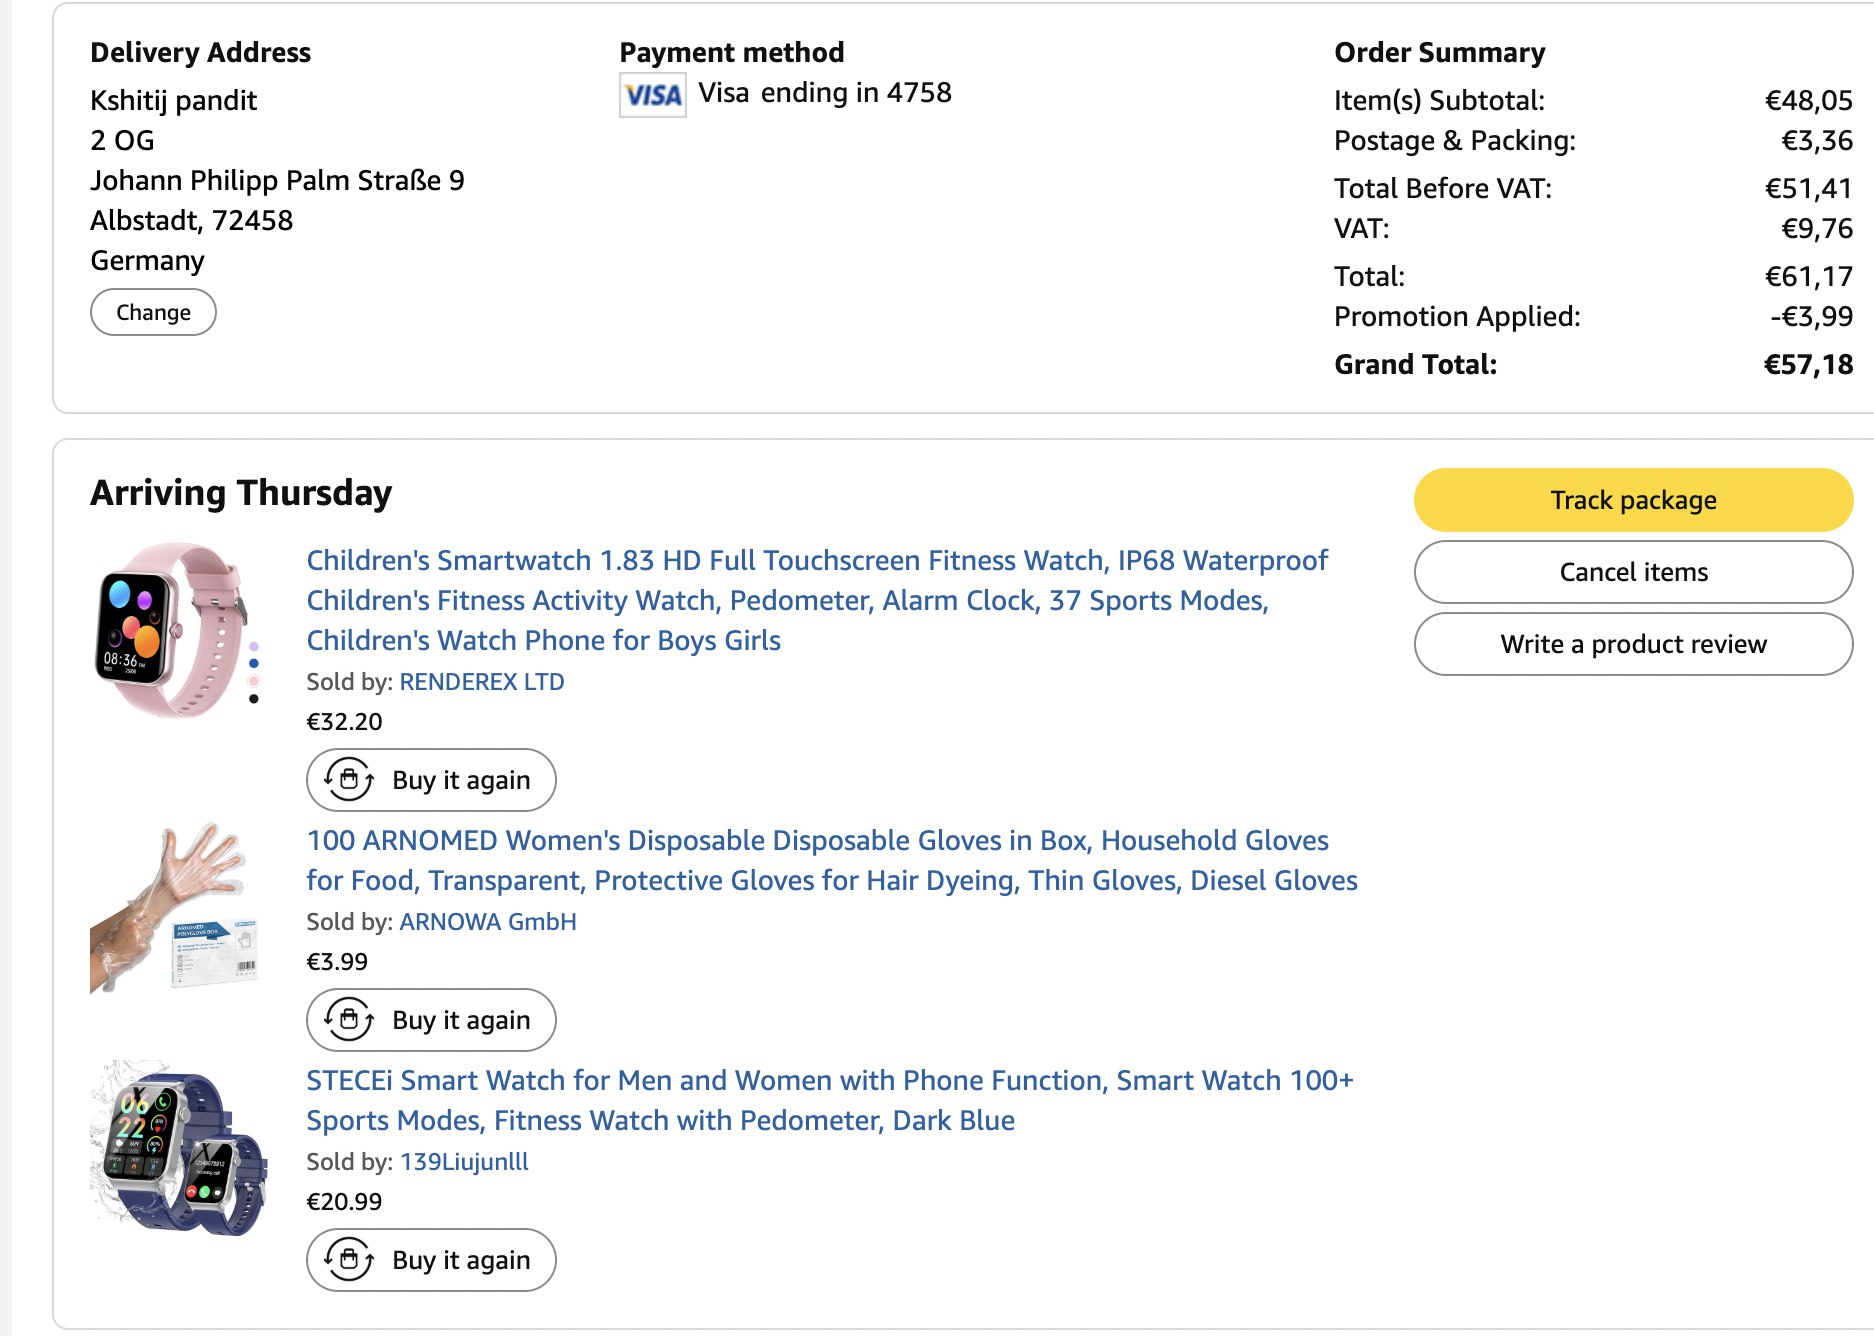
Task: Click reorder icon for ARNOMED gloves
Action: [x=349, y=1019]
